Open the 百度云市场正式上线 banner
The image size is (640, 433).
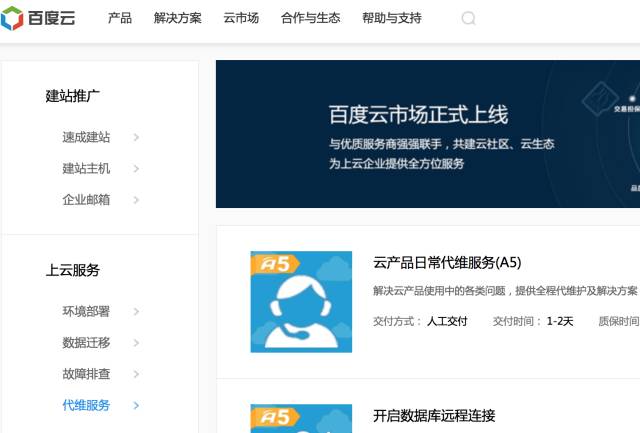point(428,134)
